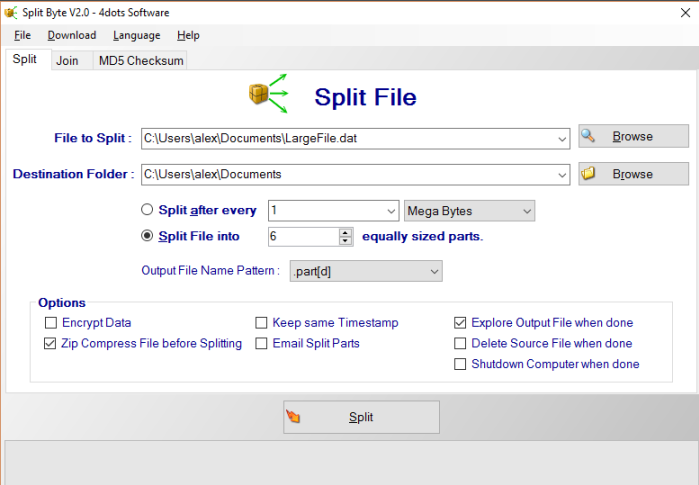Open the Language menu
The image size is (699, 485).
136,35
